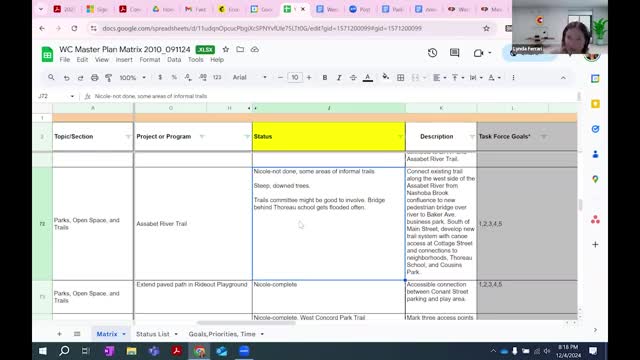Click the print icon in toolbar
This screenshot has width=640, height=360.
coord(94,78)
